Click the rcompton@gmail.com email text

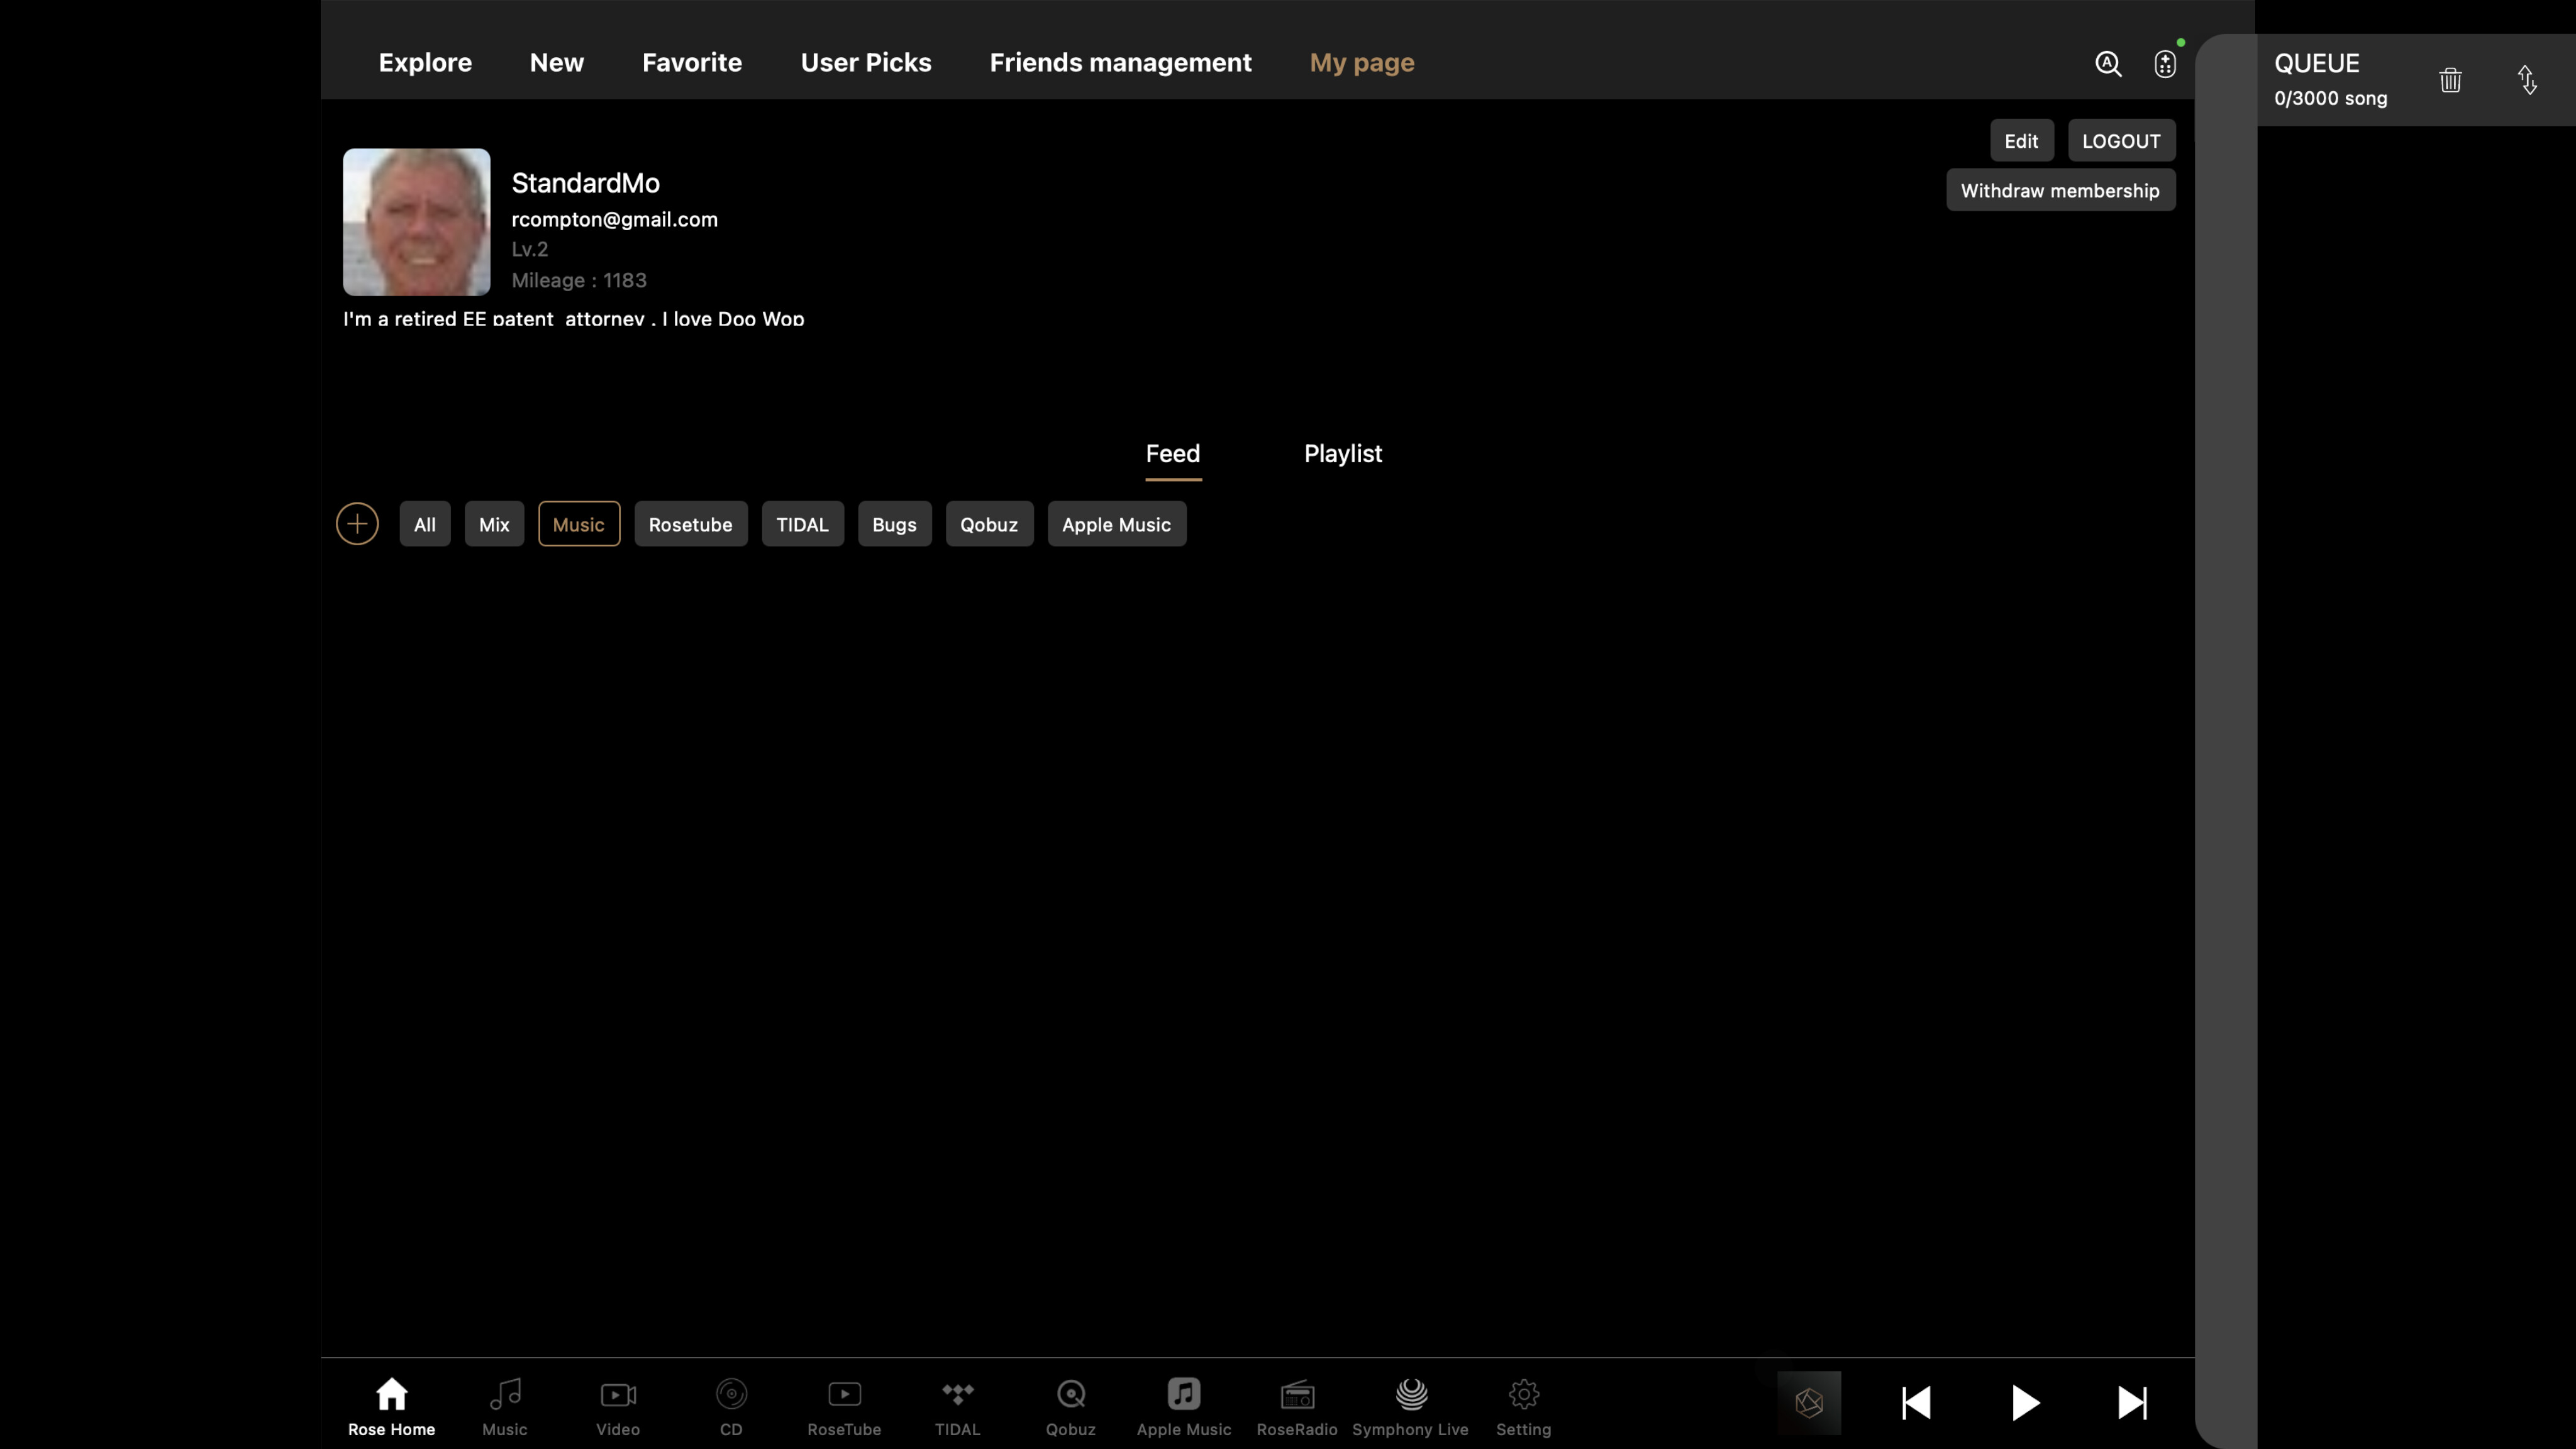click(615, 219)
